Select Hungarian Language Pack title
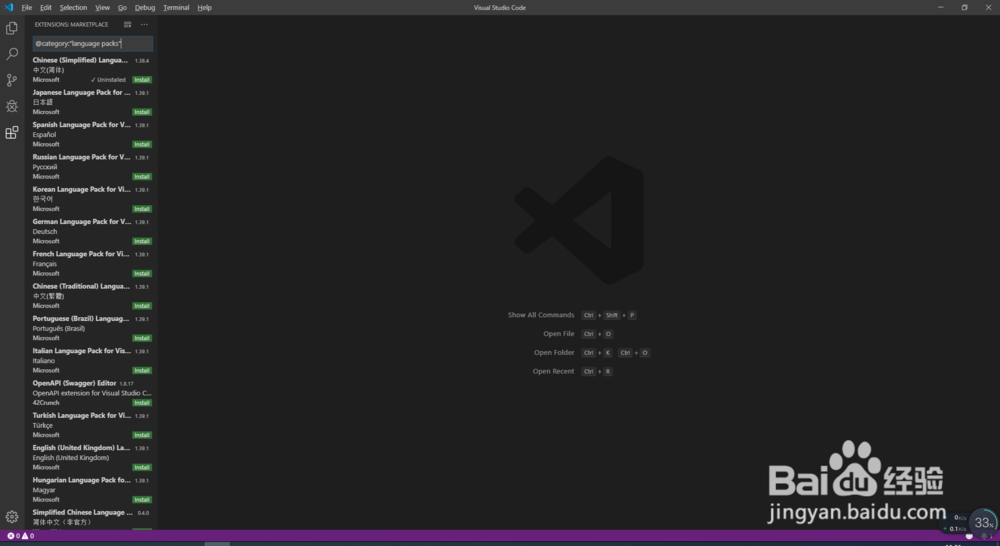The height and width of the screenshot is (546, 1000). (x=82, y=480)
